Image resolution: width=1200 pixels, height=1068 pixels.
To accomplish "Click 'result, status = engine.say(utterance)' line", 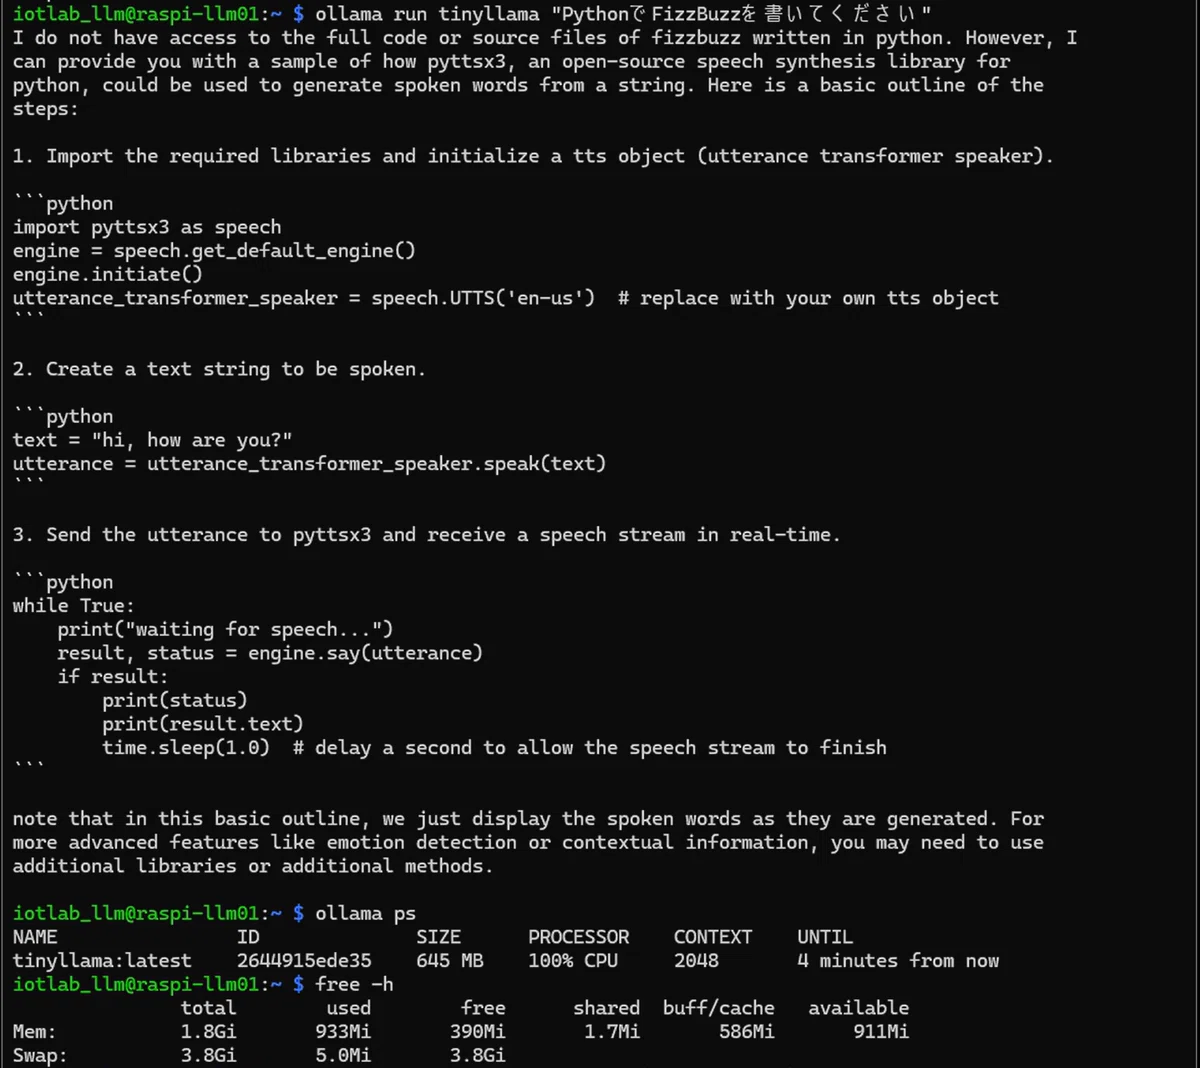I will coord(270,653).
